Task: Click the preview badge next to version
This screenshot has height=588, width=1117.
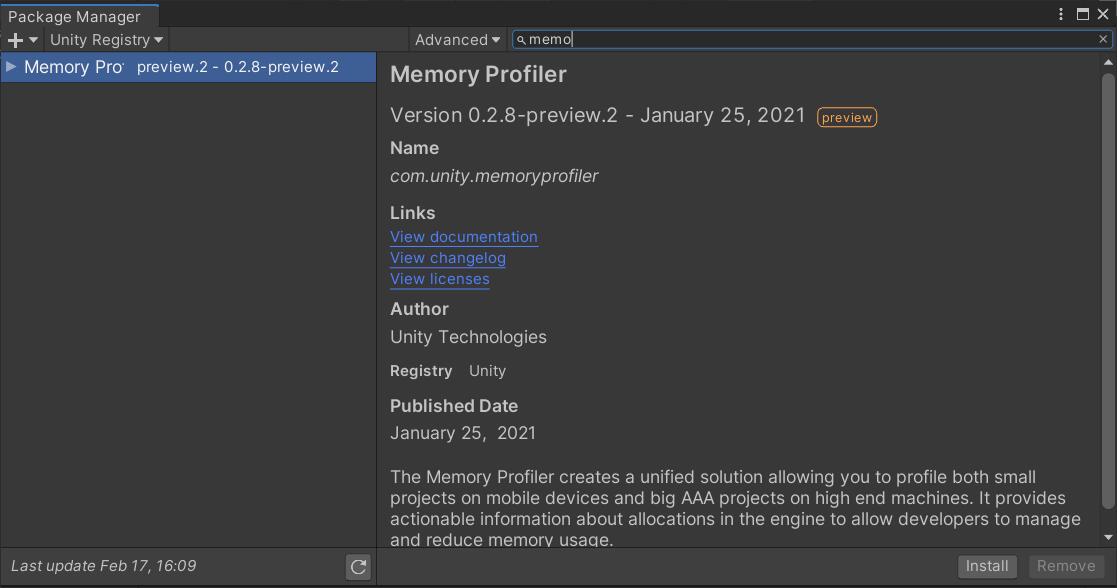Action: 846,117
